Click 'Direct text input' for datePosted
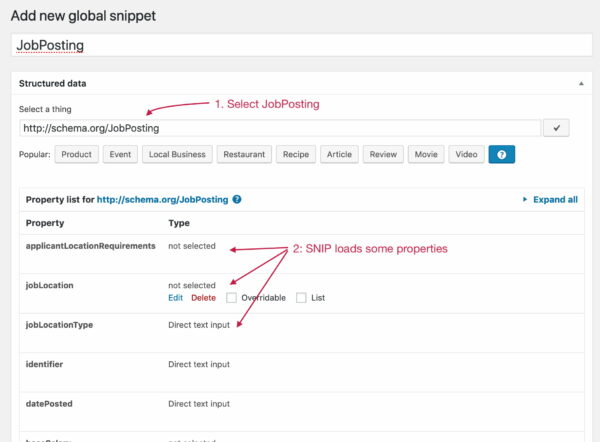This screenshot has height=442, width=600. tap(199, 403)
